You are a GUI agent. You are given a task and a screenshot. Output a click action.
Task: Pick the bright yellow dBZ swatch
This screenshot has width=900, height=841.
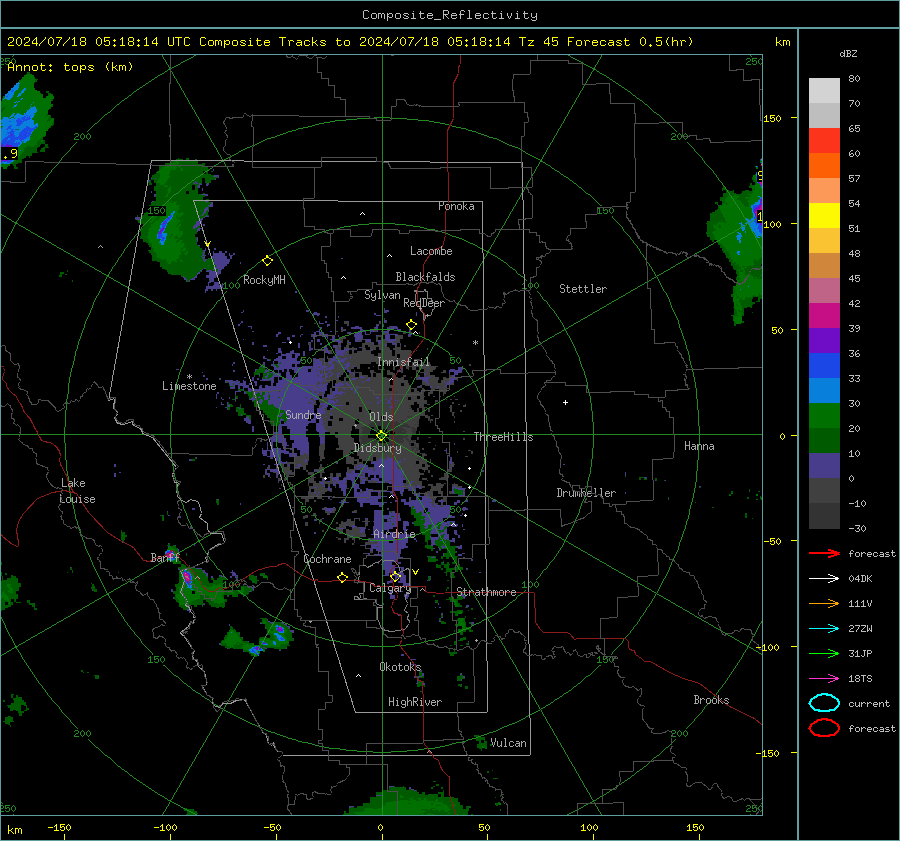coord(824,215)
